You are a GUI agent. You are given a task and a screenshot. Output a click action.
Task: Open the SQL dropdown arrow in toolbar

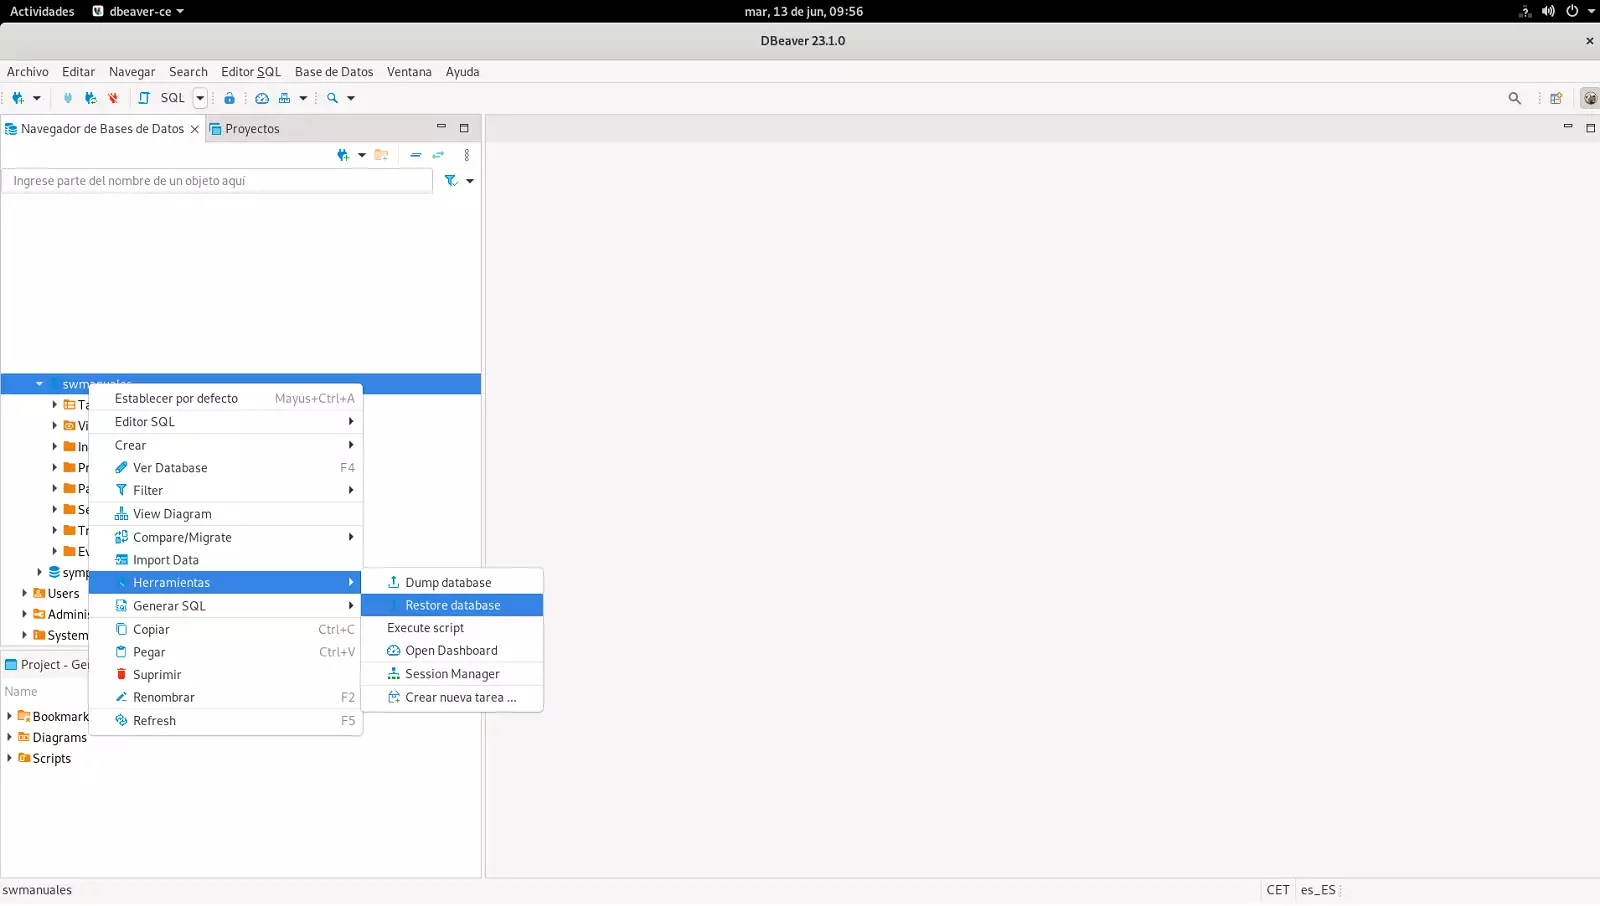point(200,98)
